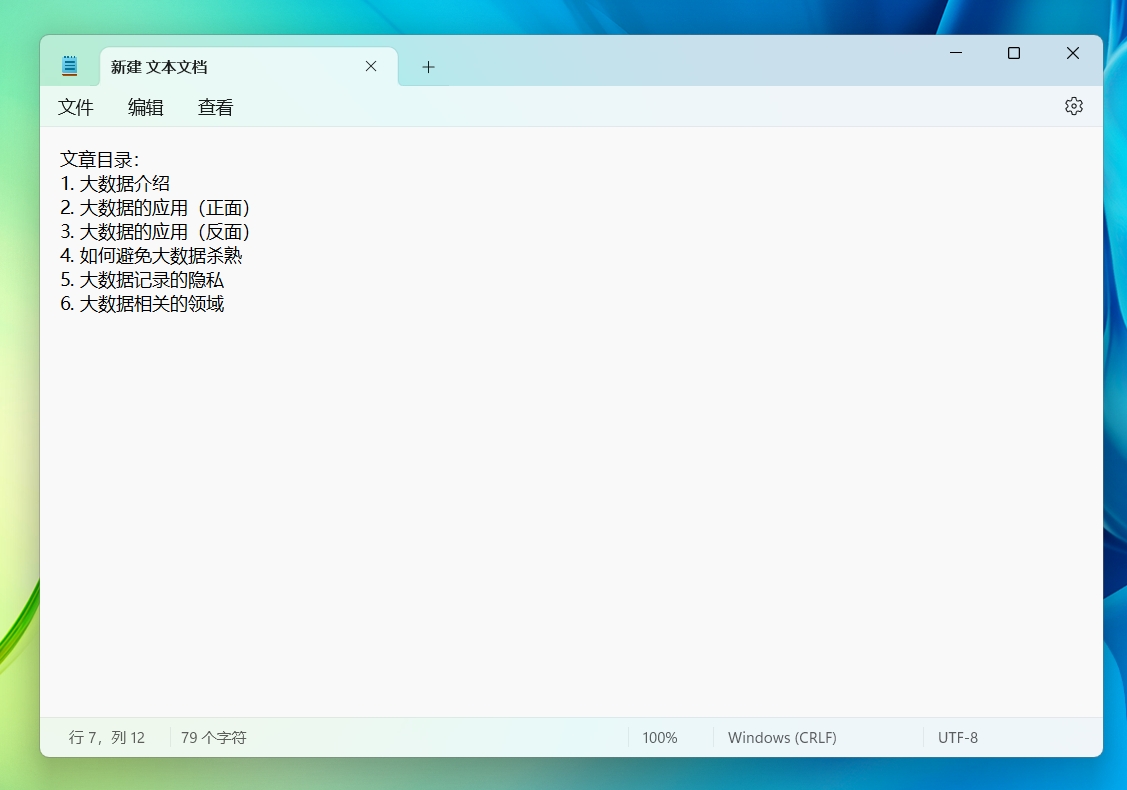This screenshot has height=790, width=1127.
Task: Click the line 1. 大数据介绍
Action: tap(115, 183)
